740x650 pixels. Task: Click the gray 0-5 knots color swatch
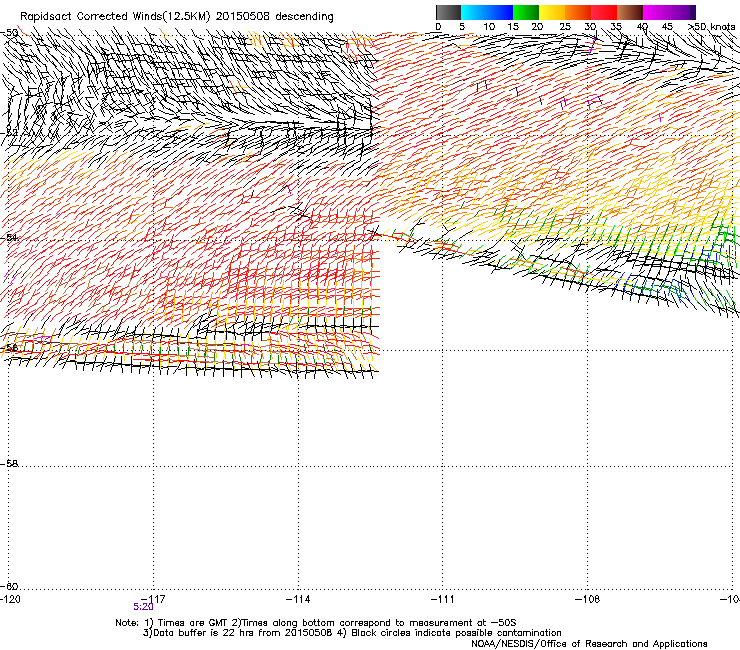[448, 12]
